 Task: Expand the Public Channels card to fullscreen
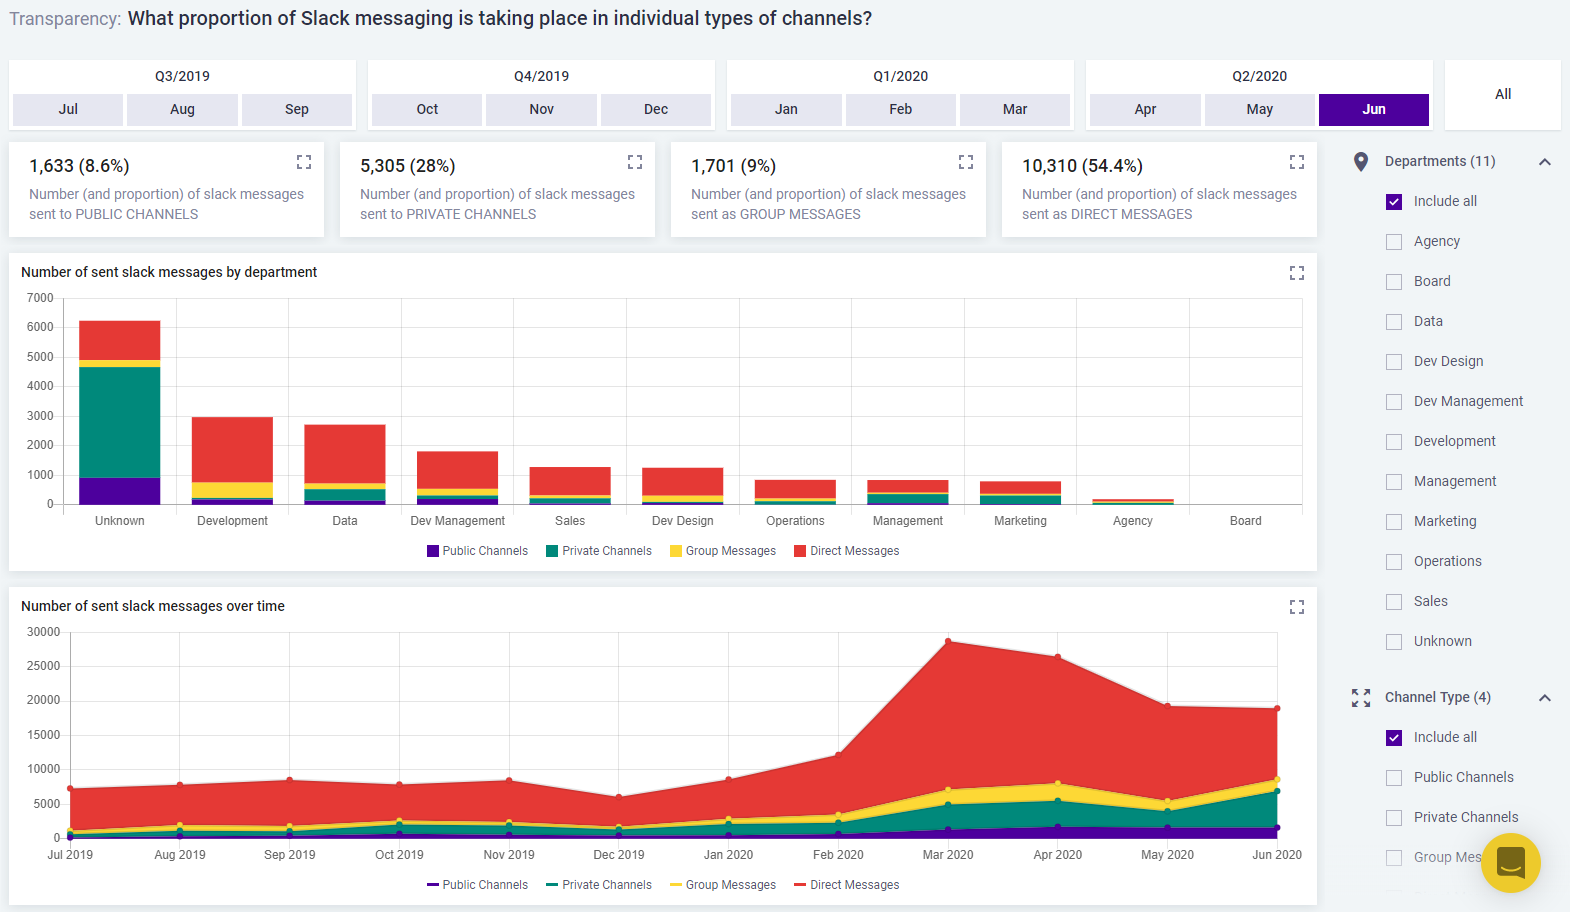click(x=304, y=162)
